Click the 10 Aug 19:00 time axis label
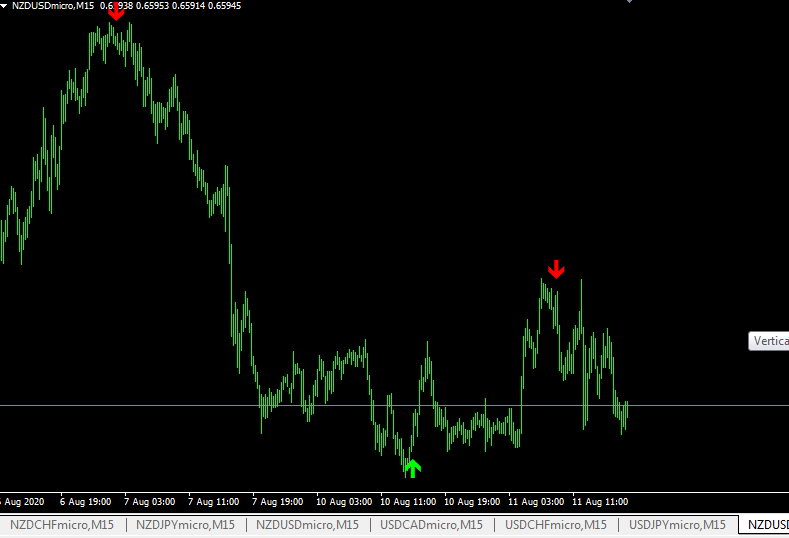789x538 pixels. click(472, 501)
